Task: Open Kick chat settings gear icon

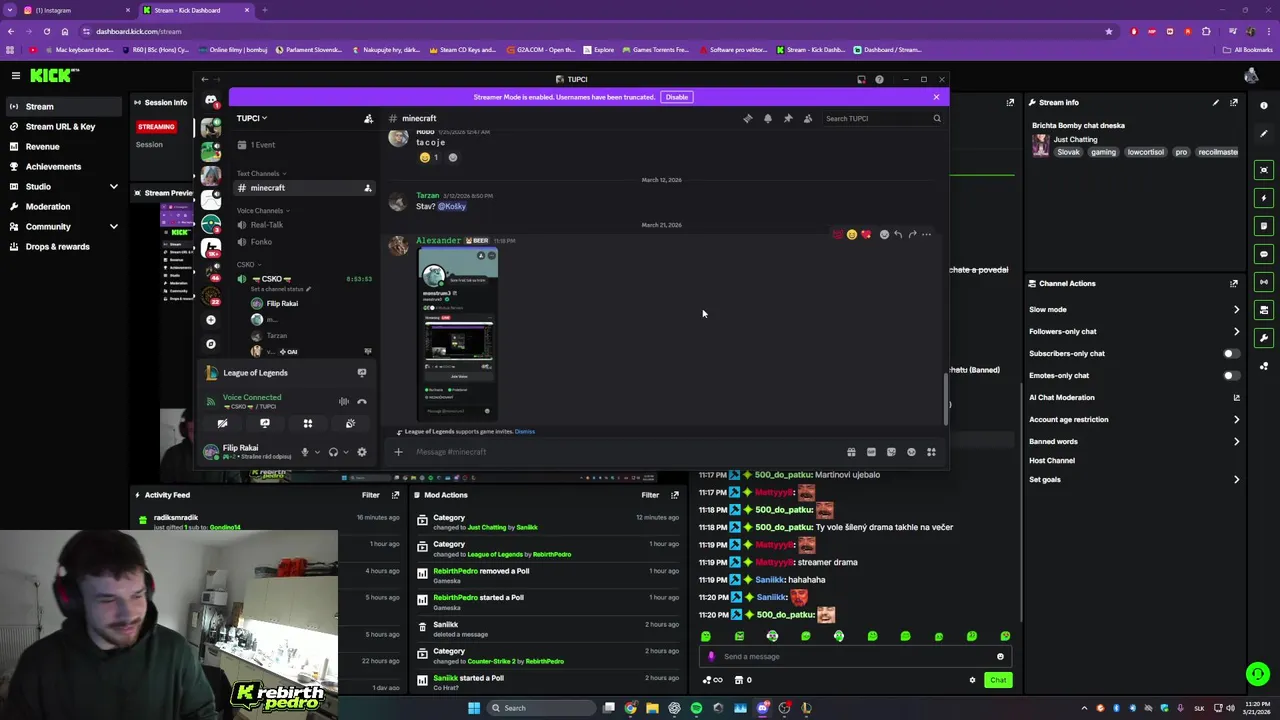Action: [972, 680]
